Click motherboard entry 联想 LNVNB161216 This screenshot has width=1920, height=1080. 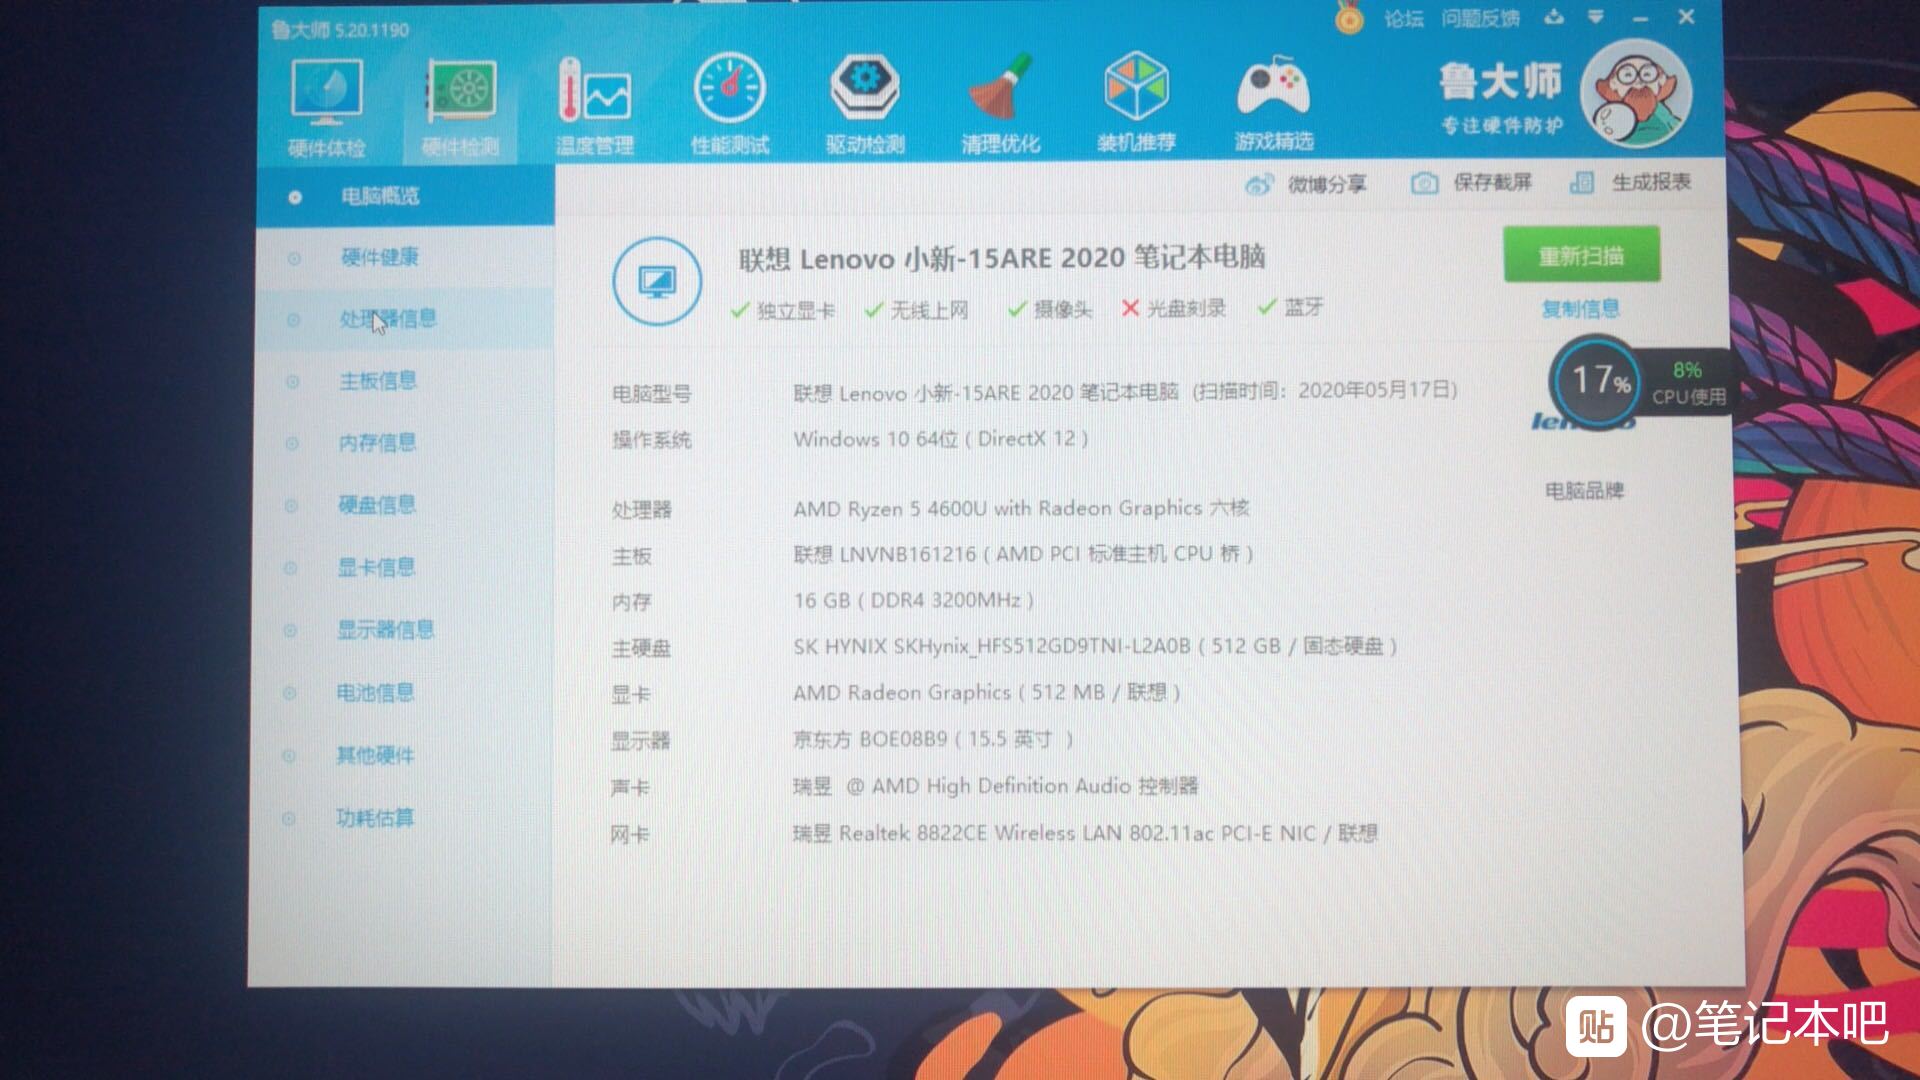1023,554
